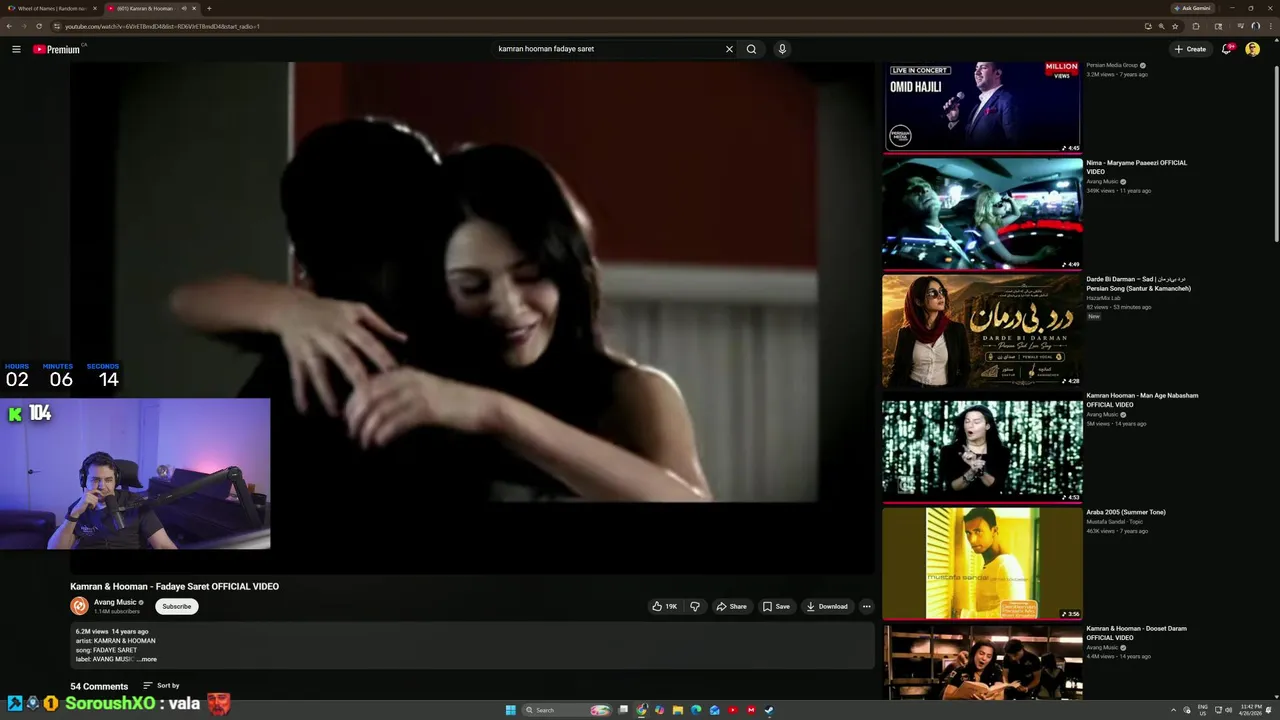Open Omid Hajili concert video thumbnail

[x=982, y=106]
